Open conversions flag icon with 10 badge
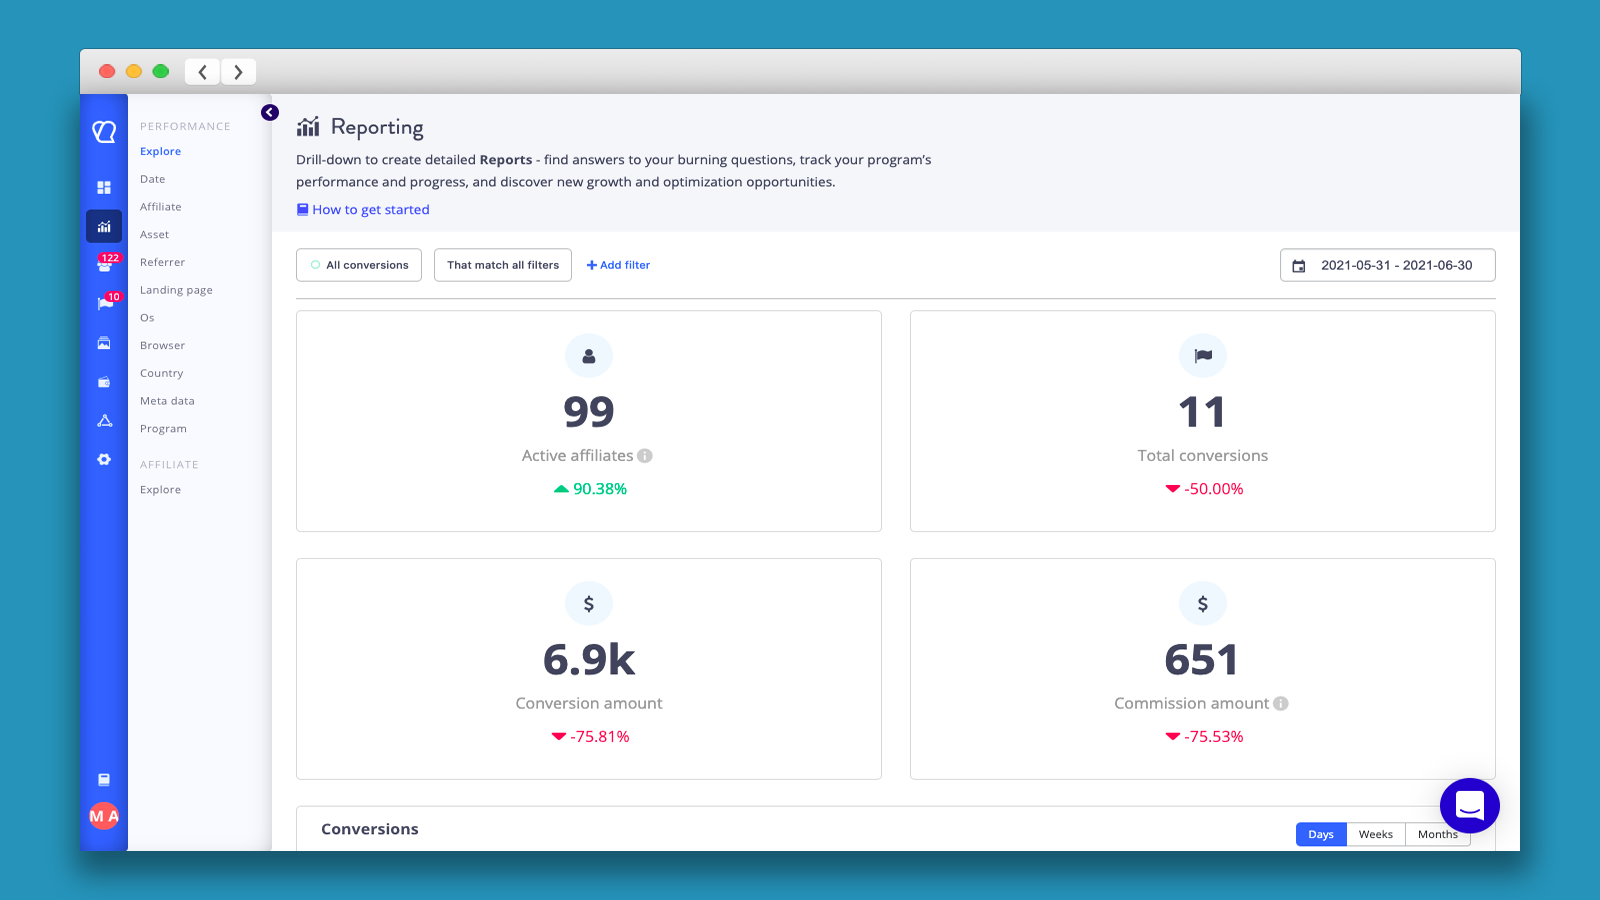Screen dimensions: 1600x900 click(x=104, y=304)
